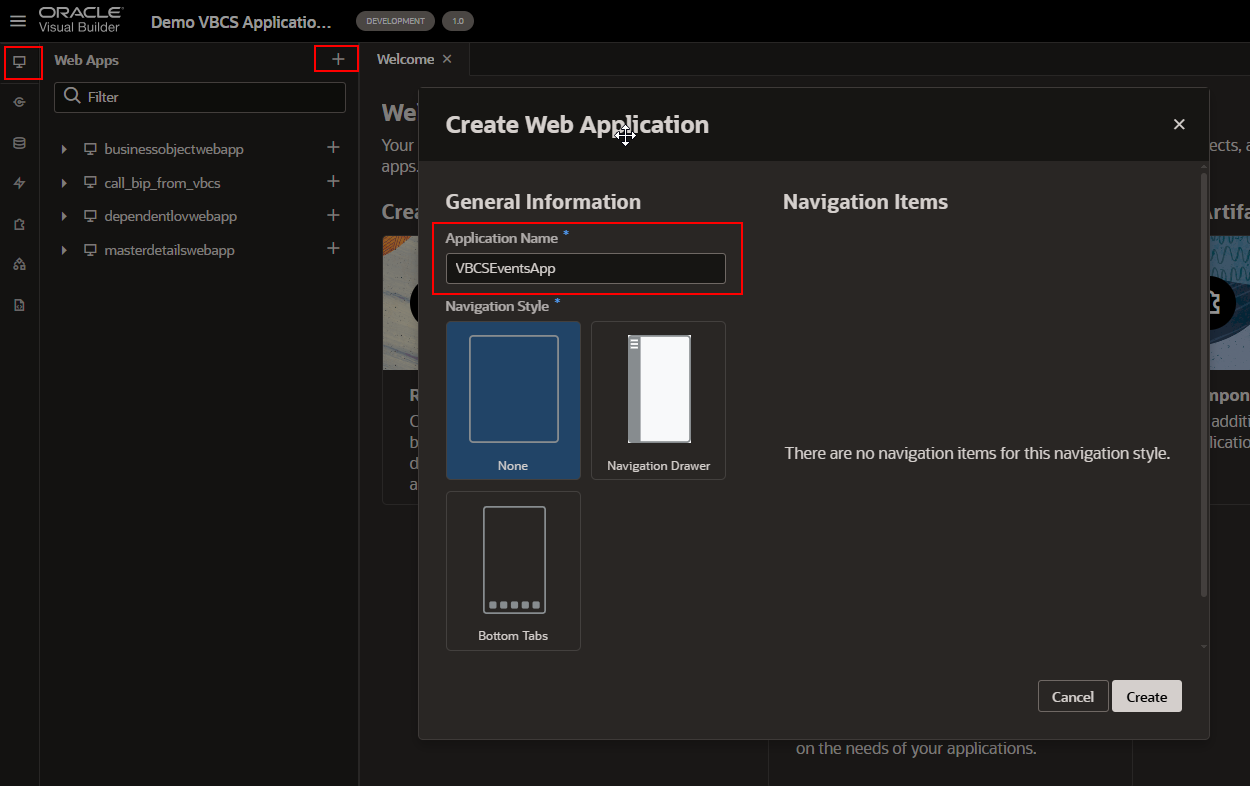Choose Navigation Drawer style
Image resolution: width=1250 pixels, height=786 pixels.
pyautogui.click(x=658, y=400)
